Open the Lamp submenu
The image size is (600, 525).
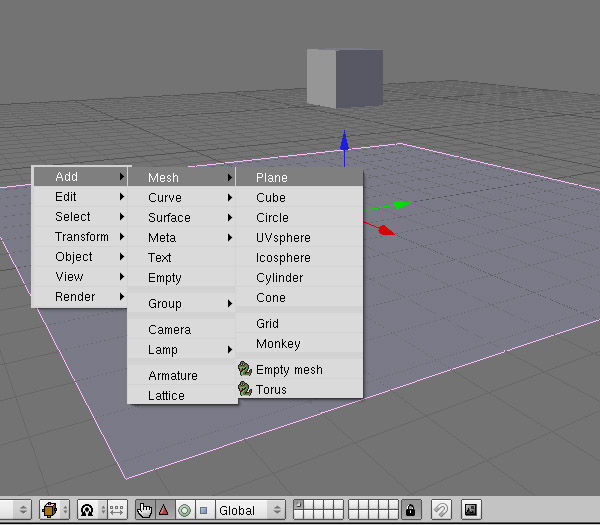tap(181, 349)
